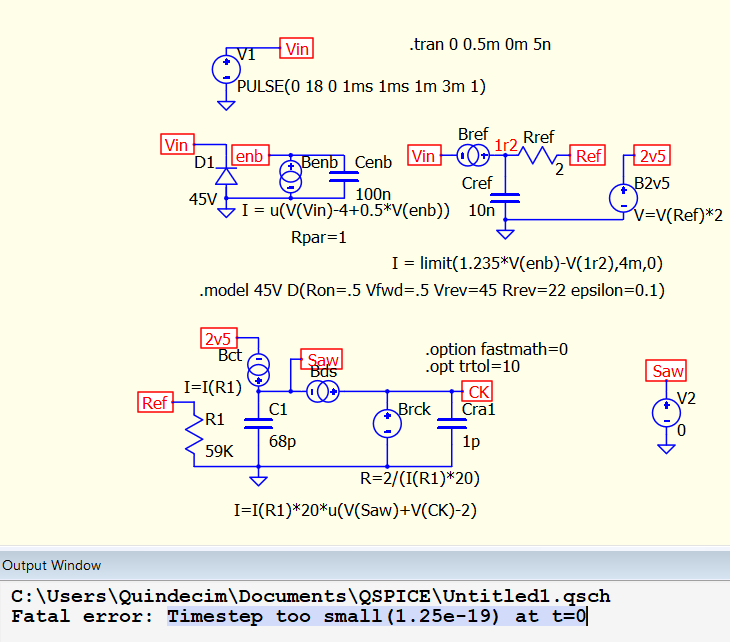Select the Bds current source symbol

click(x=325, y=391)
